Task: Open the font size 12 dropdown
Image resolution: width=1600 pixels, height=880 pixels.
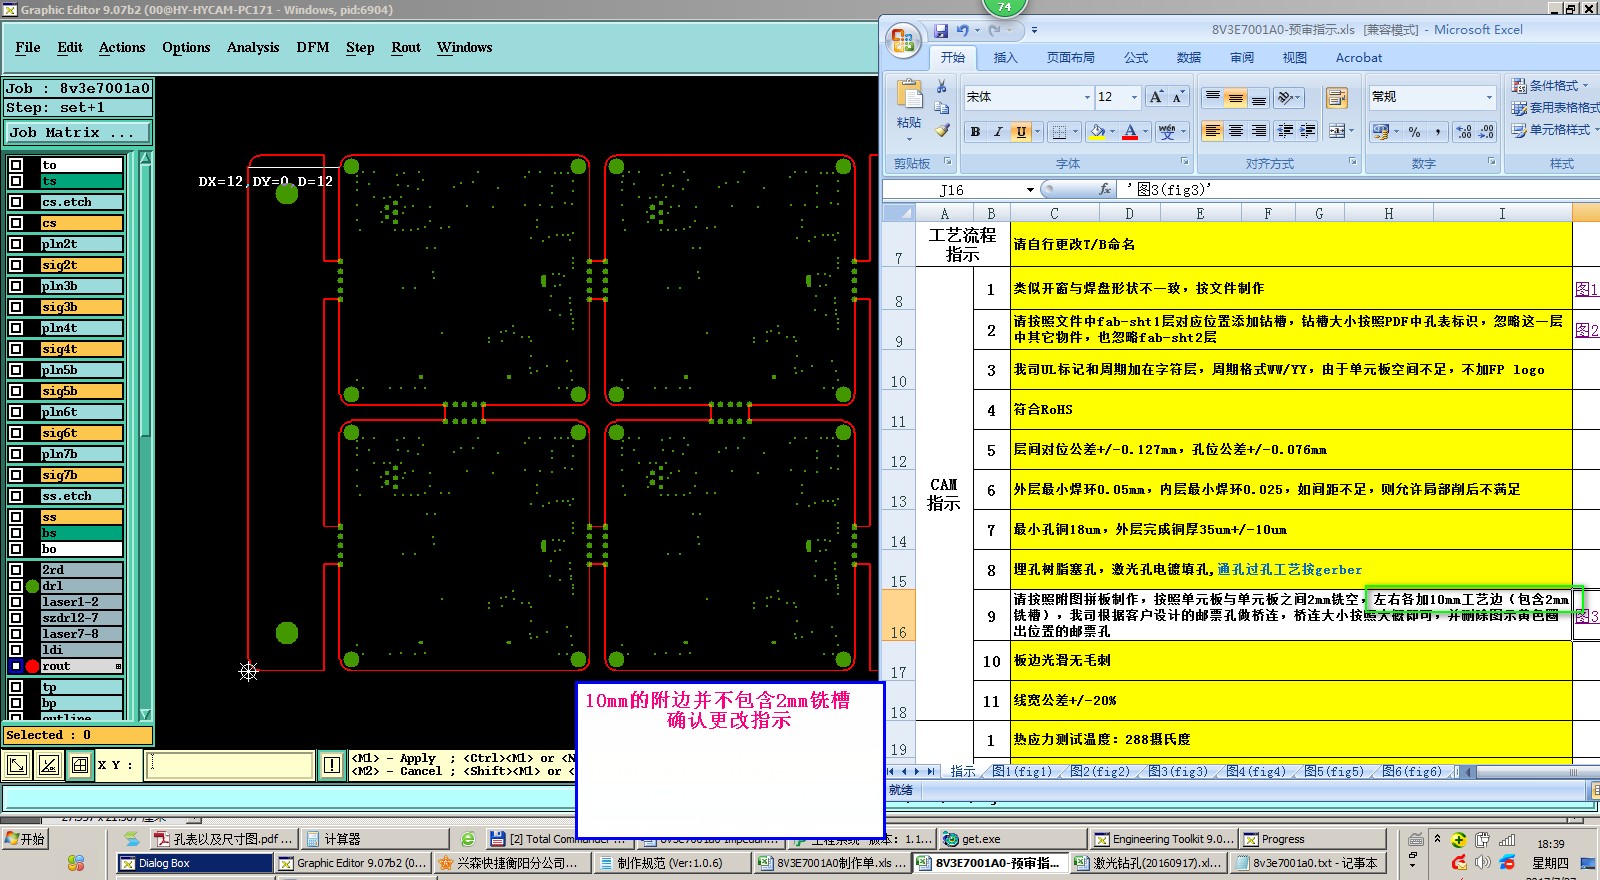Action: 1134,97
